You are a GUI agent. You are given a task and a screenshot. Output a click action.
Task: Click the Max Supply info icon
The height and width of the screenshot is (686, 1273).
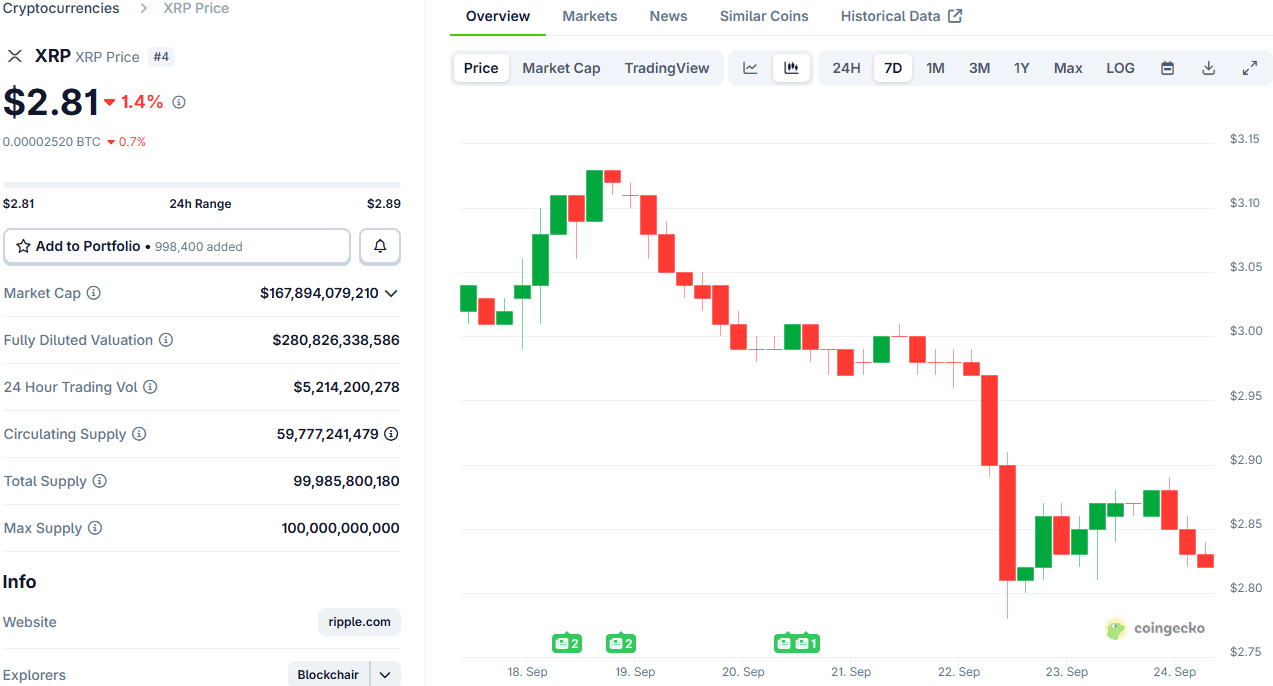(95, 528)
